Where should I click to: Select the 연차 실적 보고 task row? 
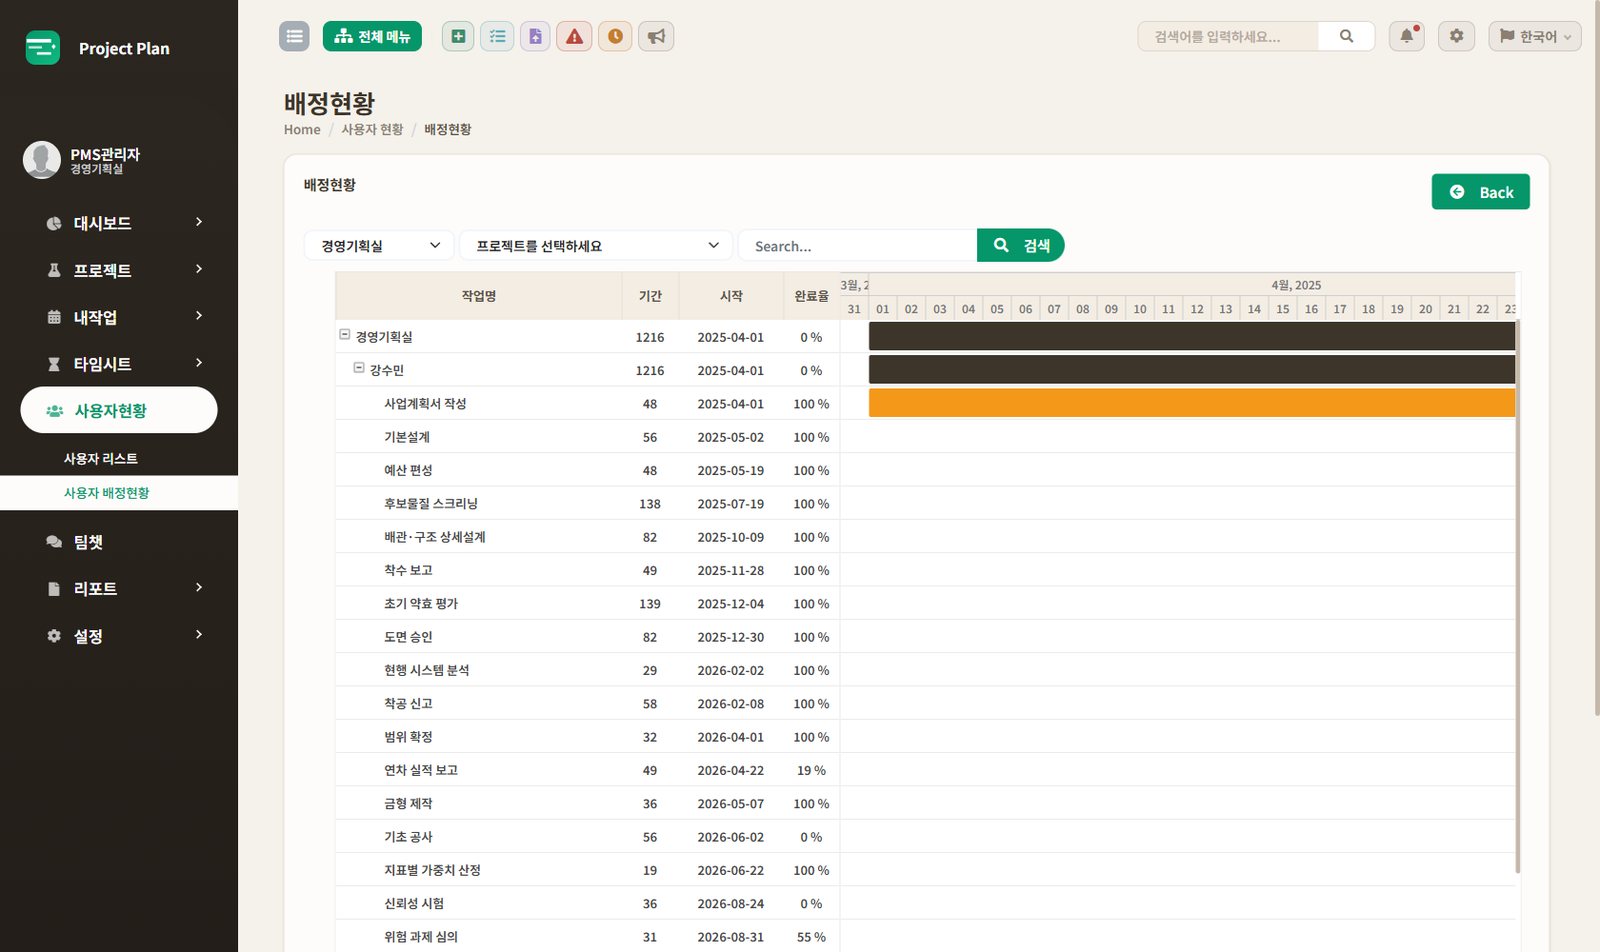pyautogui.click(x=588, y=770)
